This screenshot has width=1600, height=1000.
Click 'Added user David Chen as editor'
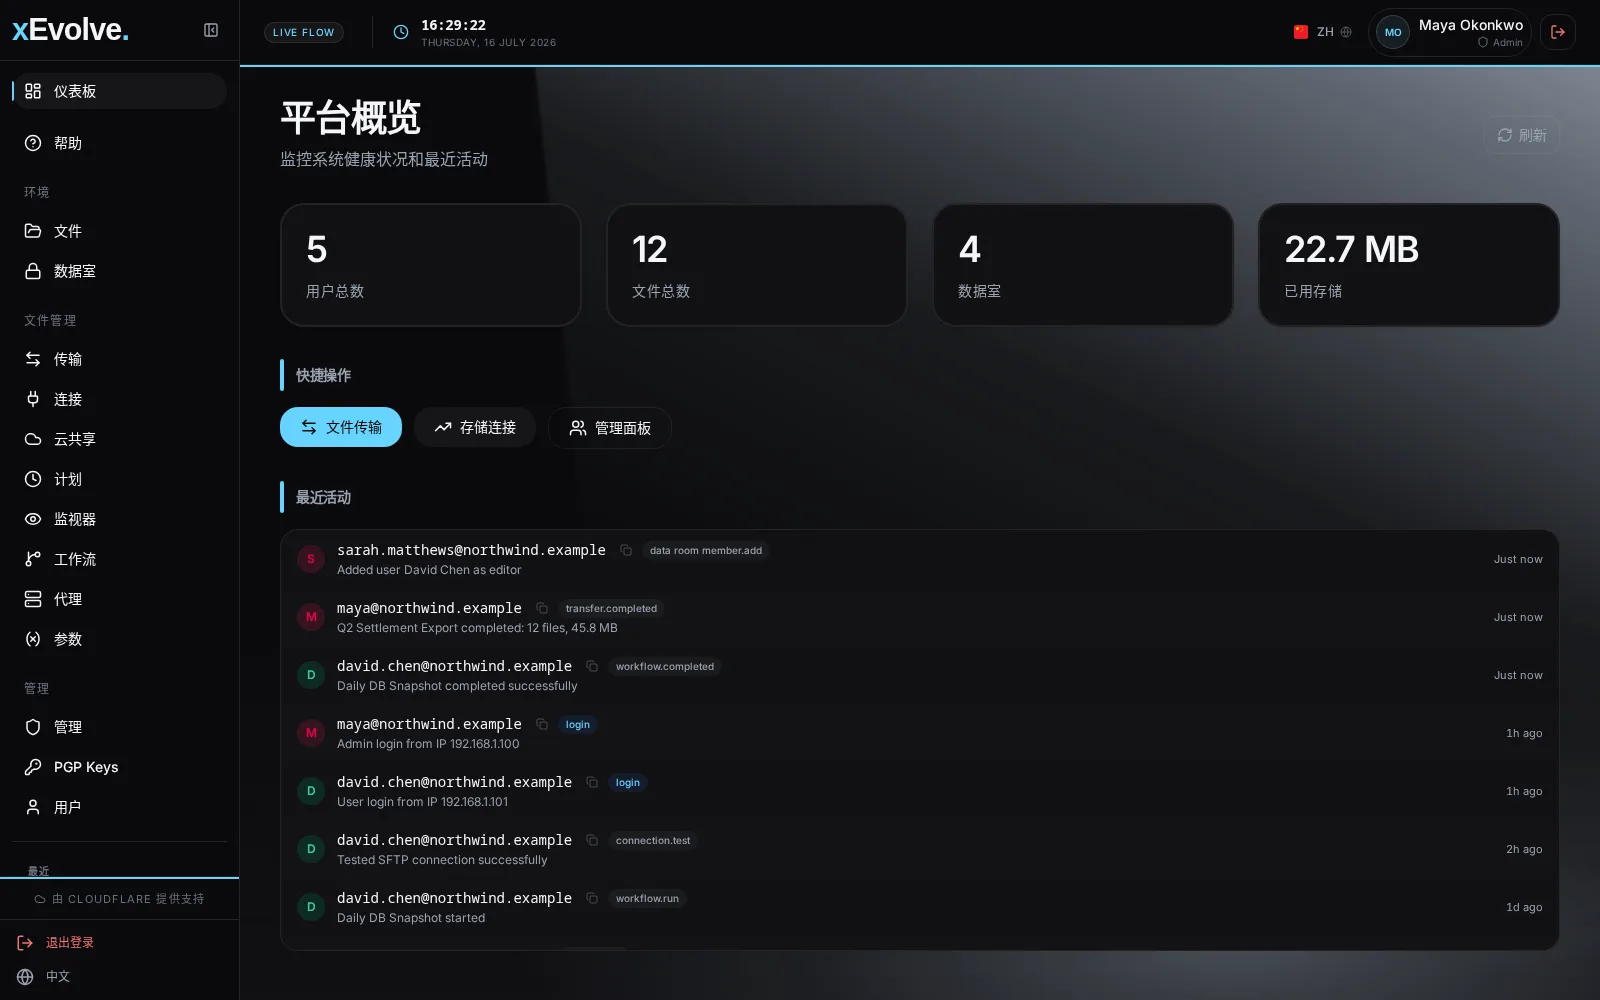tap(429, 570)
